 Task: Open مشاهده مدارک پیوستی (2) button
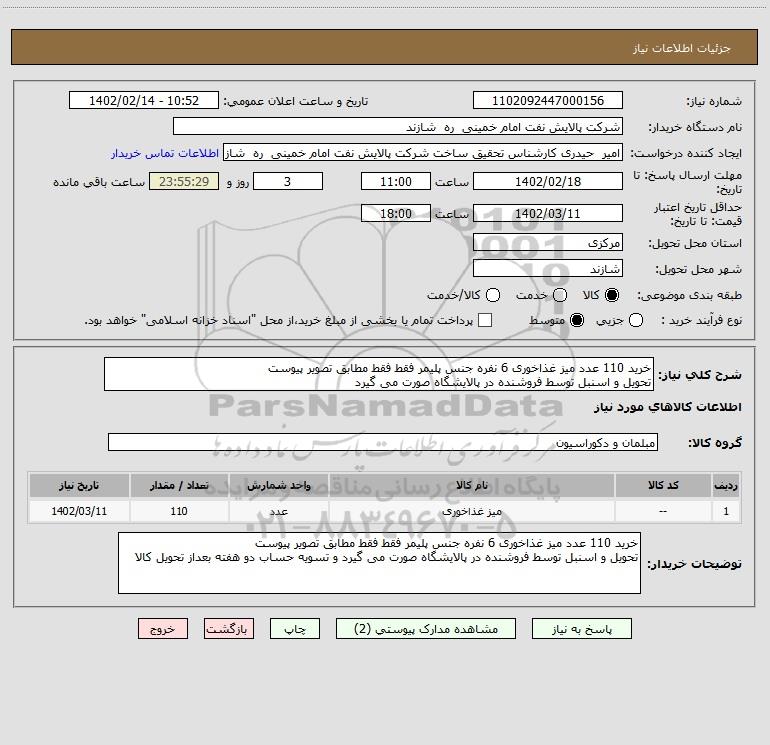(x=426, y=629)
